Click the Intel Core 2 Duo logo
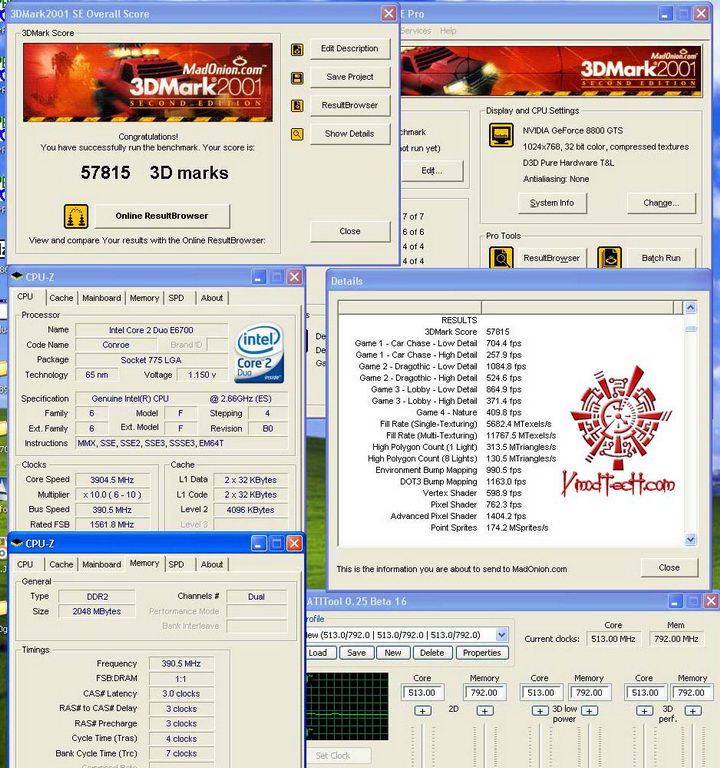 point(260,353)
